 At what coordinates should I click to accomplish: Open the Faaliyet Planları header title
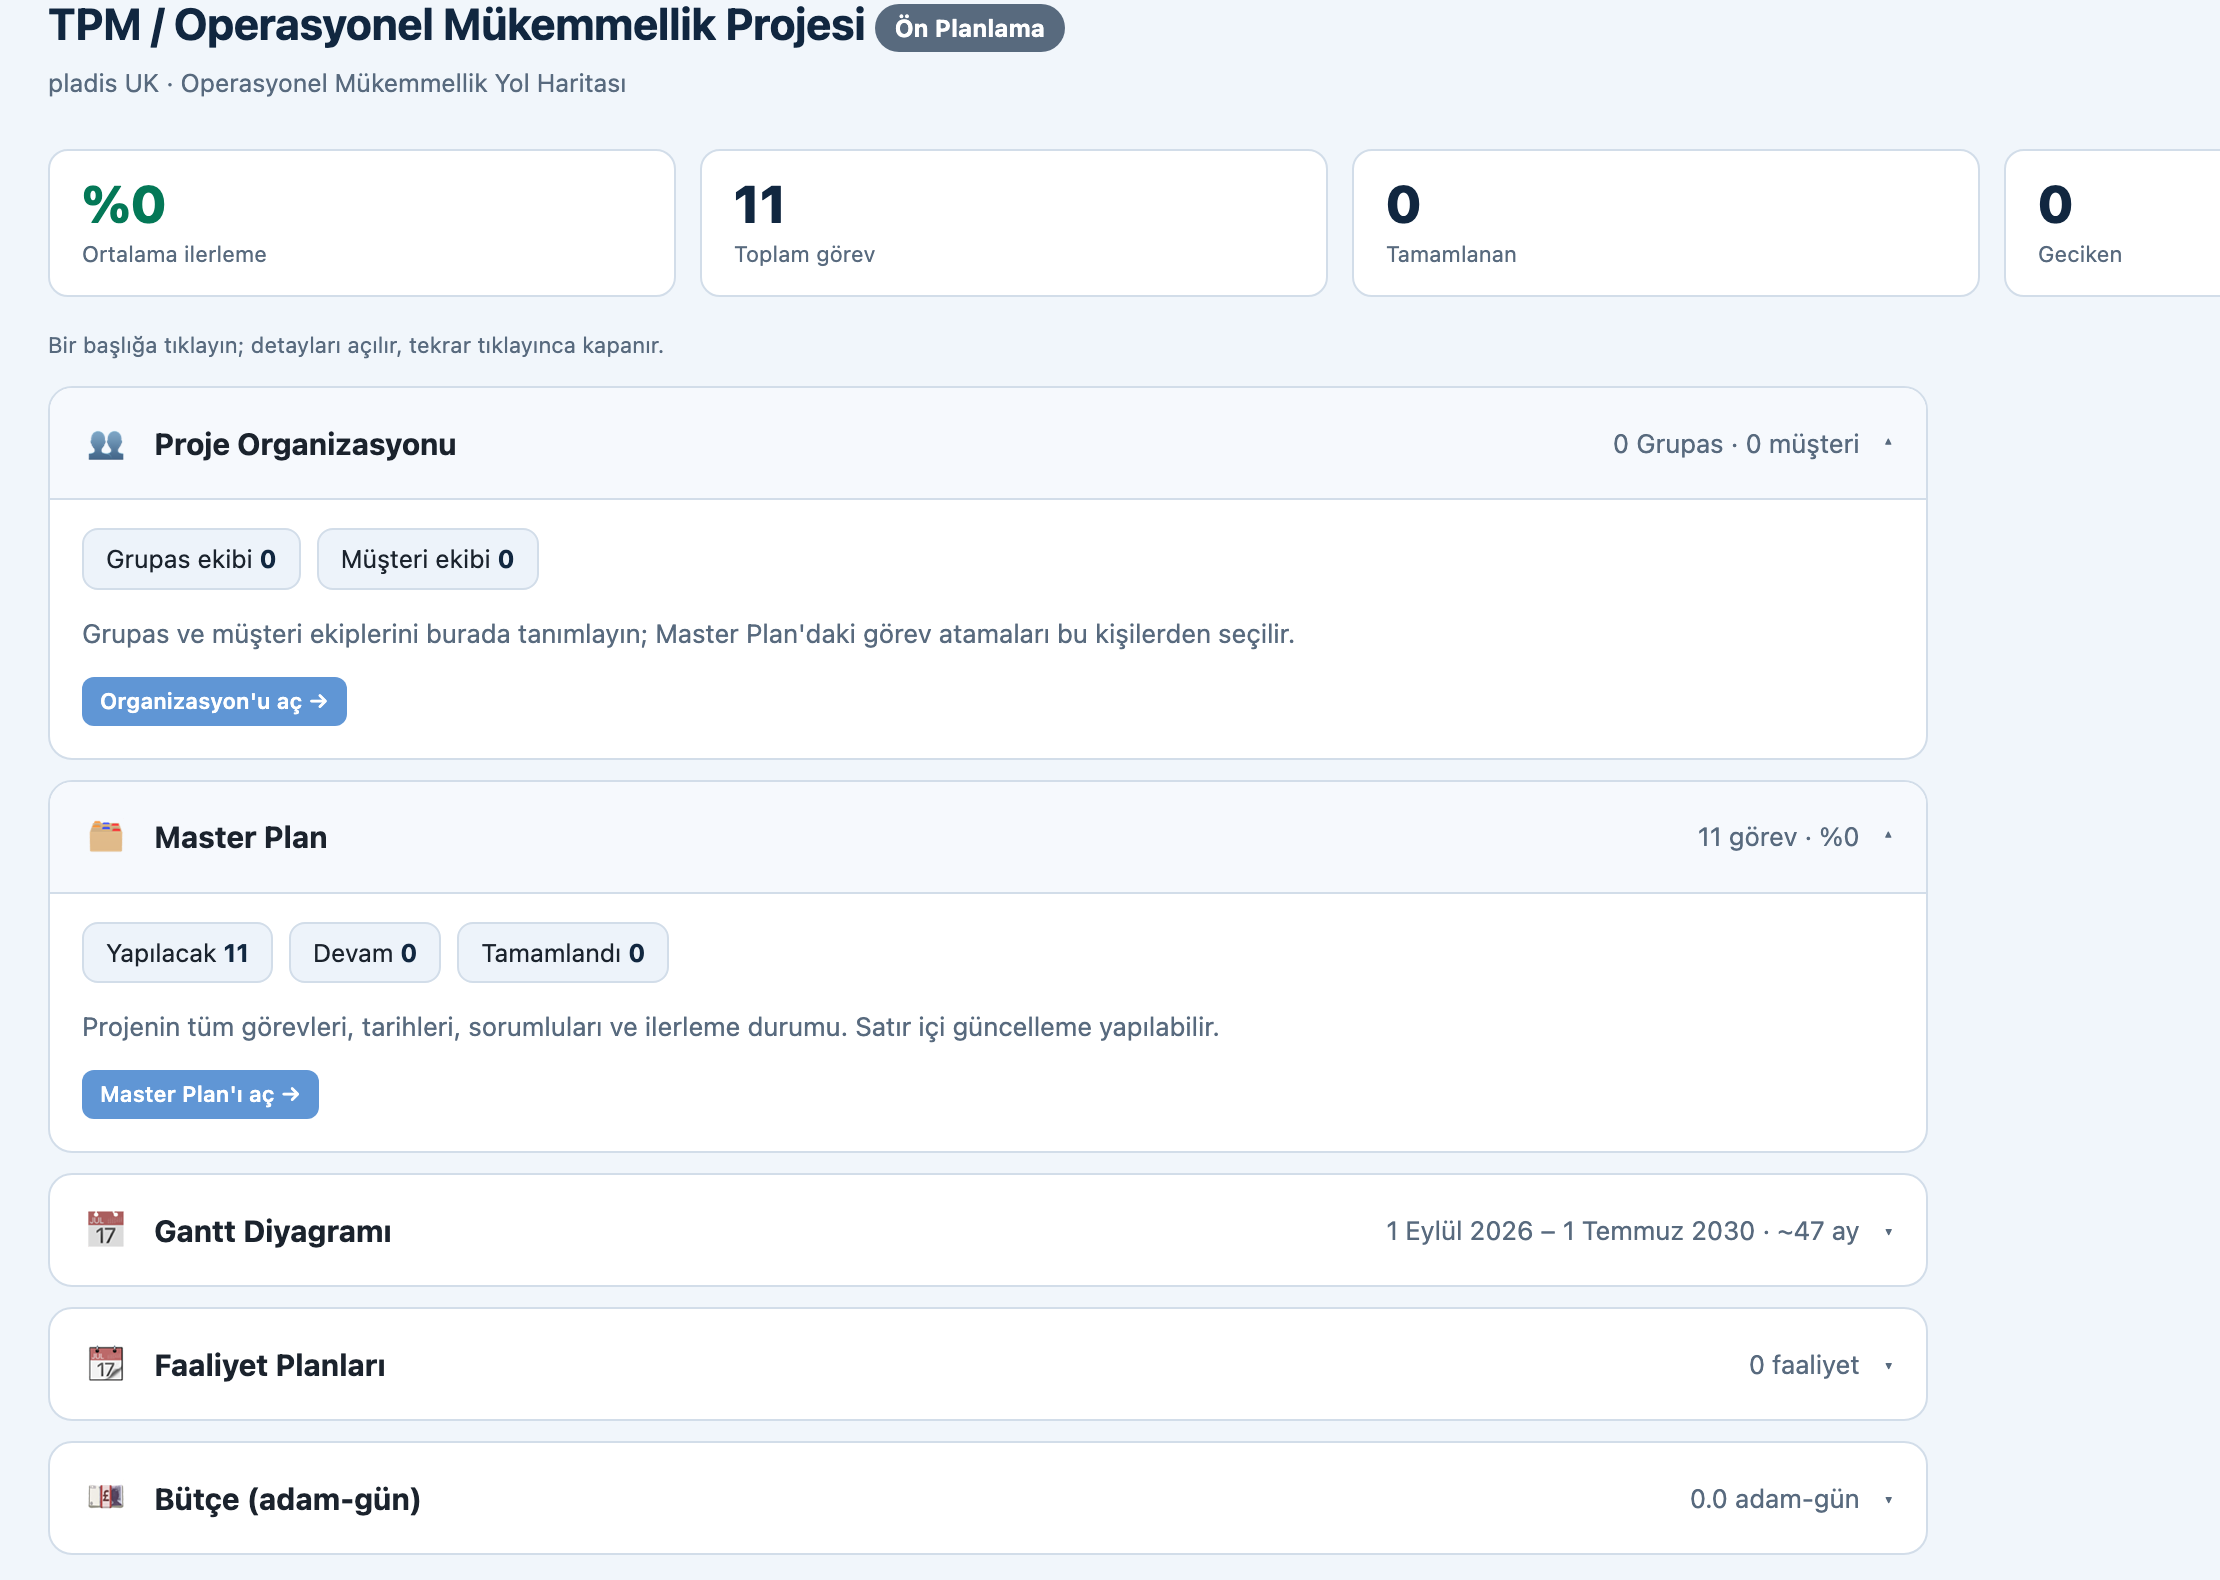click(270, 1365)
